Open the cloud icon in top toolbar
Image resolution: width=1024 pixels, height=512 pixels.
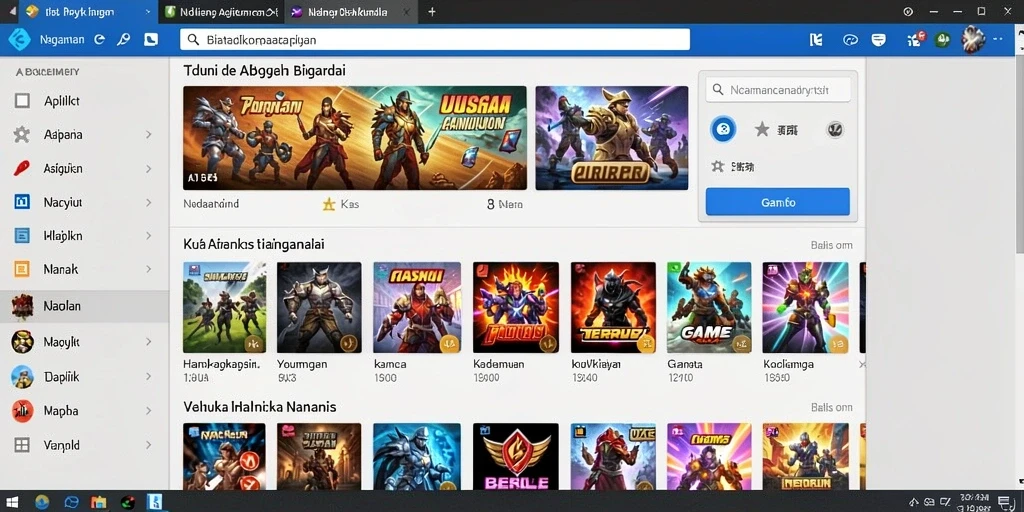point(850,40)
